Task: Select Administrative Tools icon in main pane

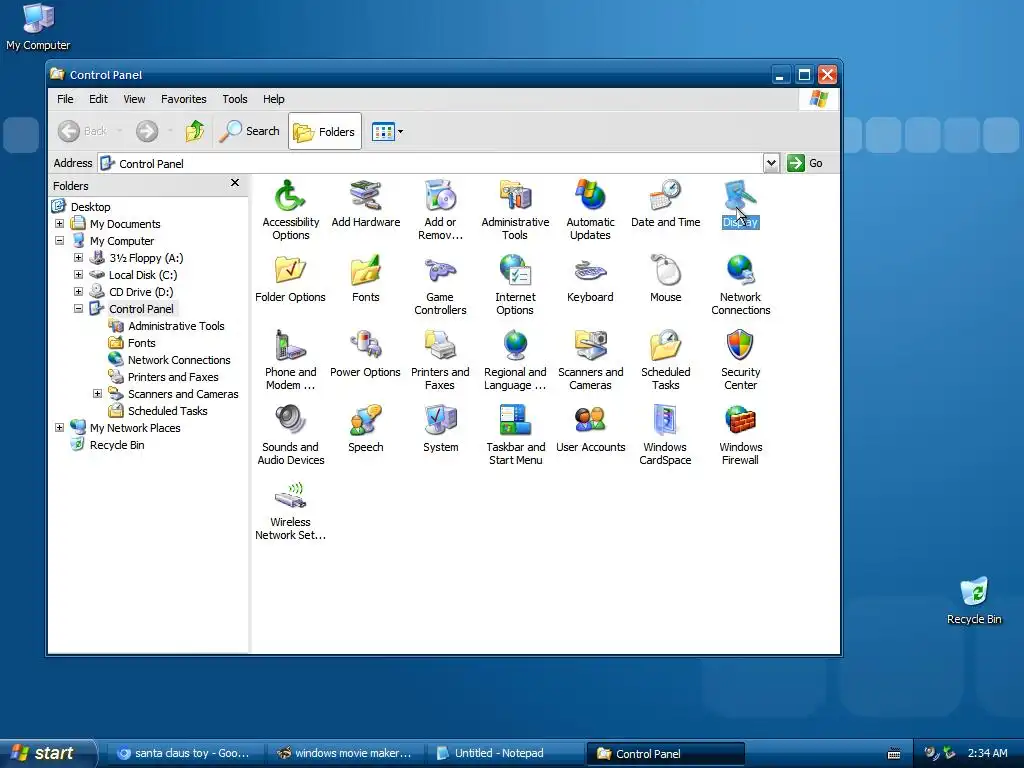Action: [x=515, y=210]
